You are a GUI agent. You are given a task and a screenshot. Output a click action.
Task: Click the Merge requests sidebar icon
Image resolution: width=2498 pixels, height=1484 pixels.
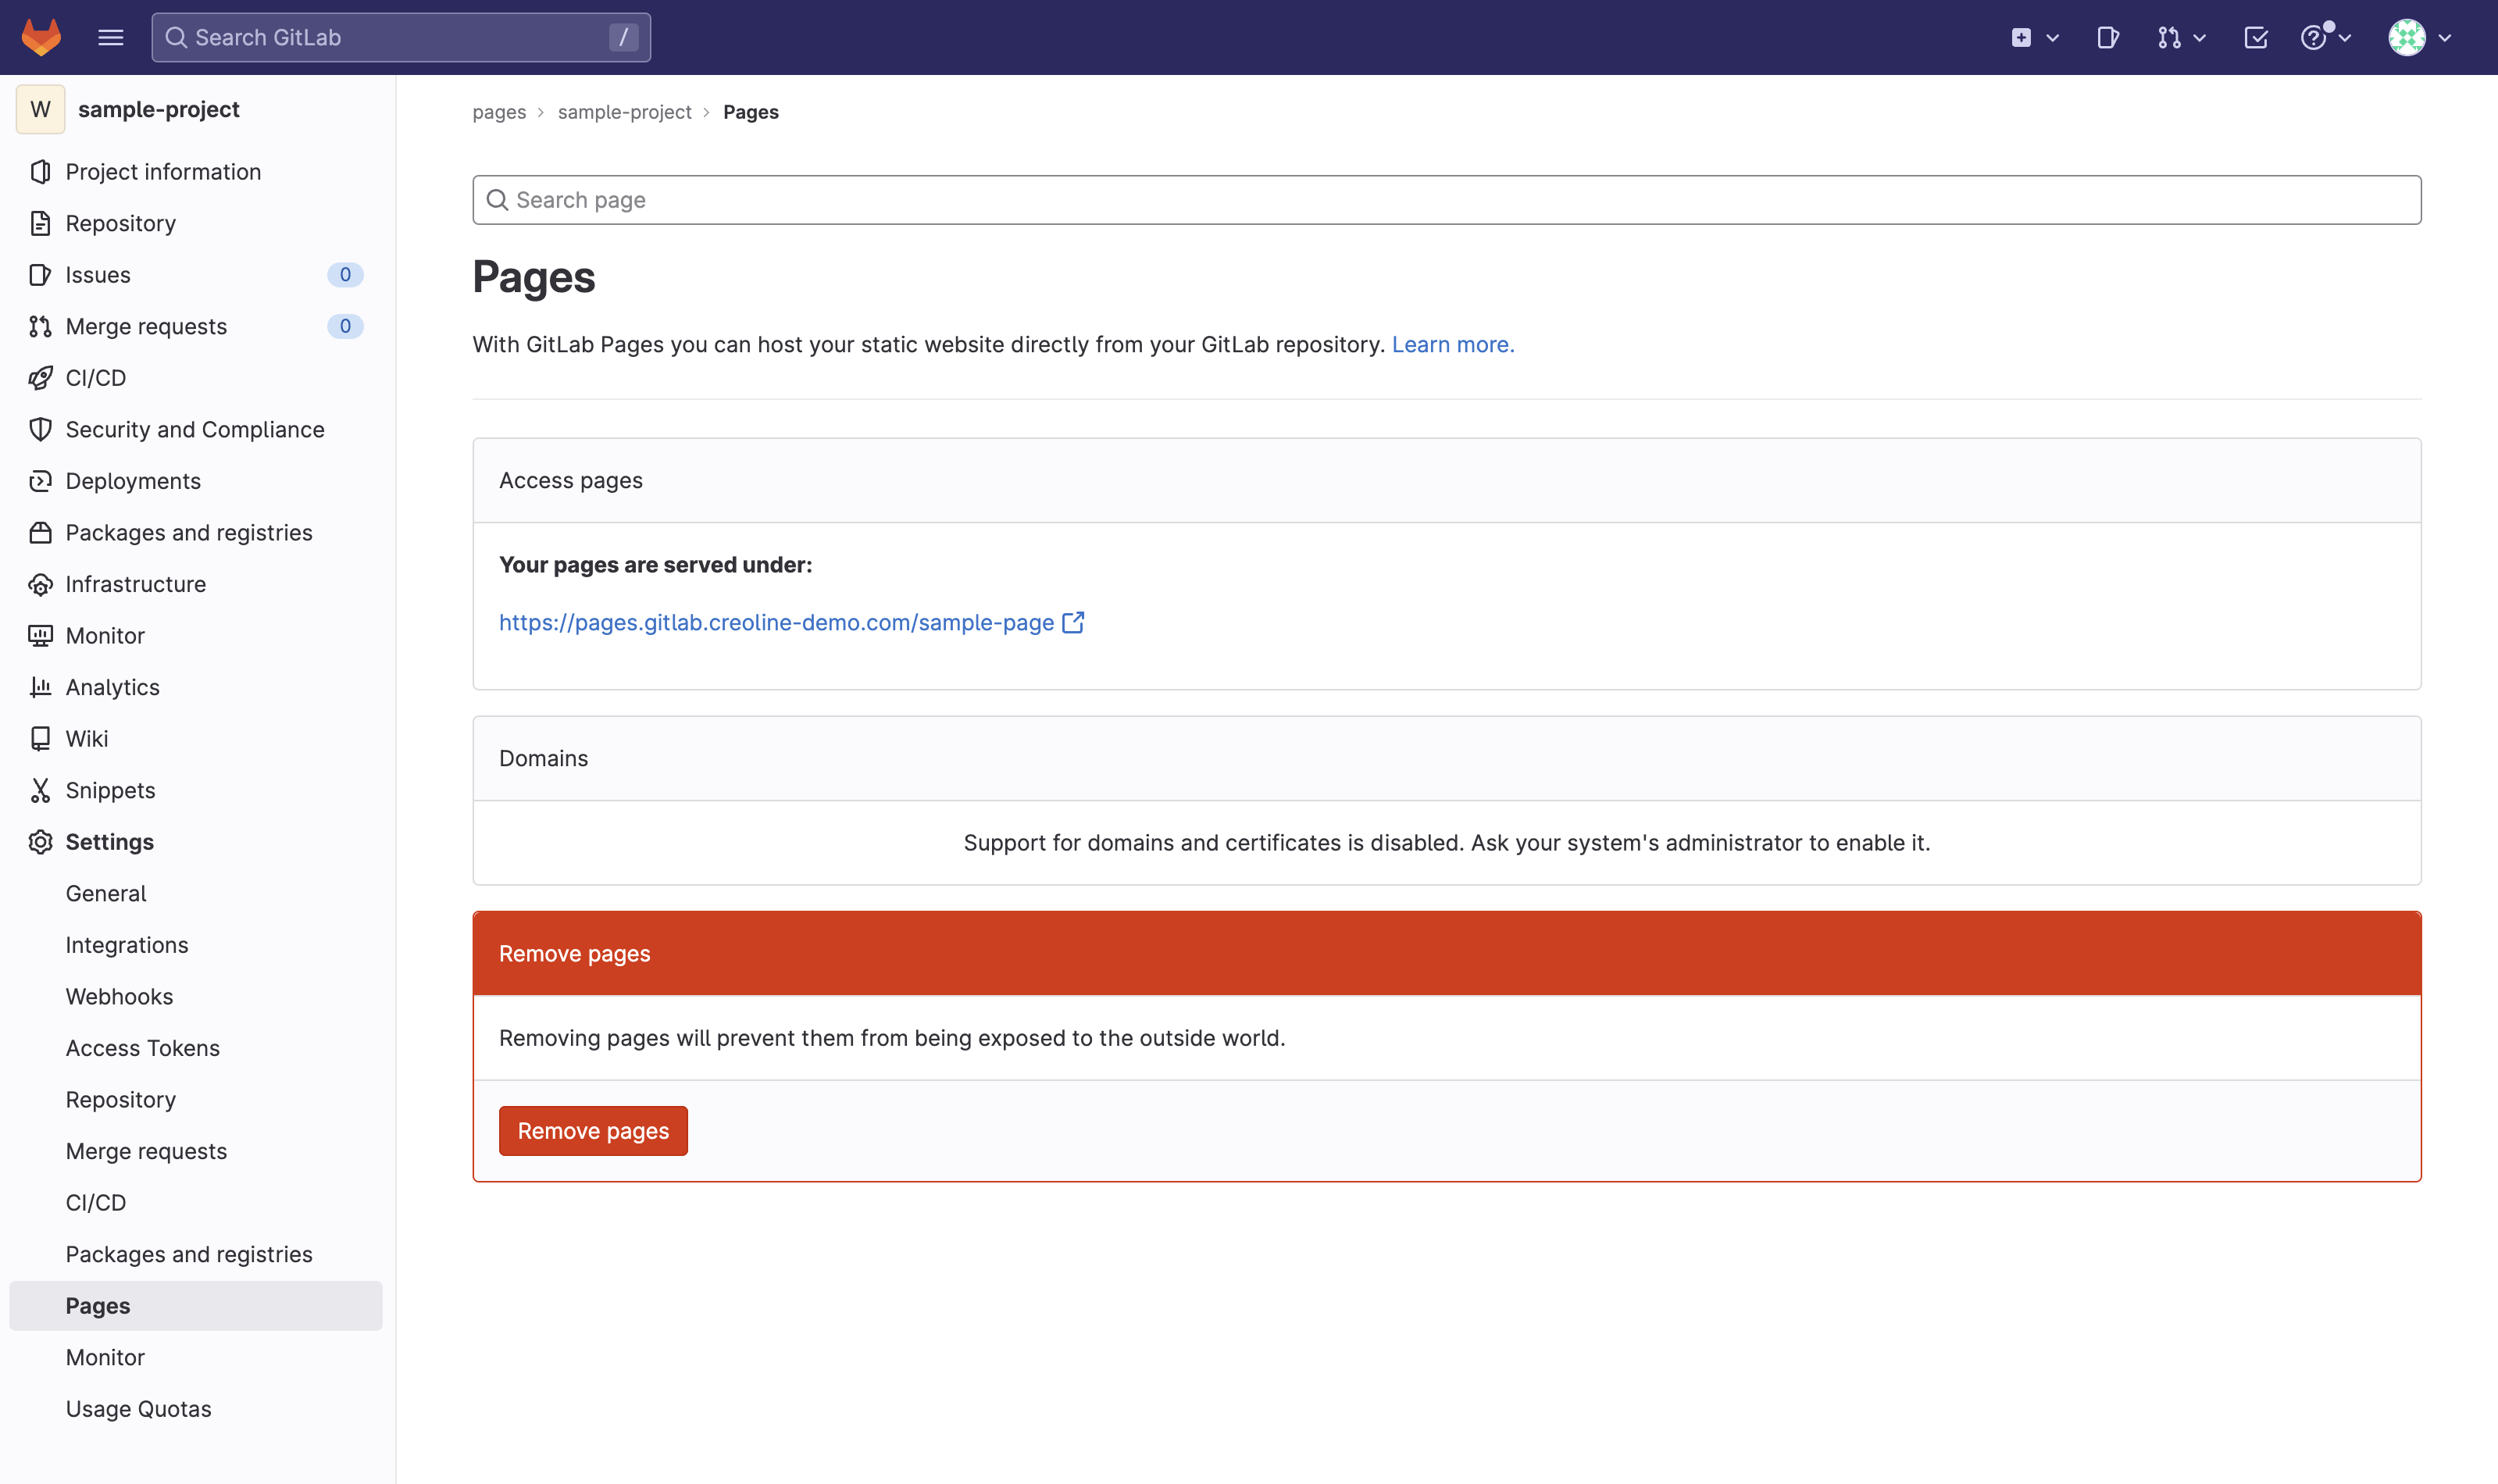40,326
